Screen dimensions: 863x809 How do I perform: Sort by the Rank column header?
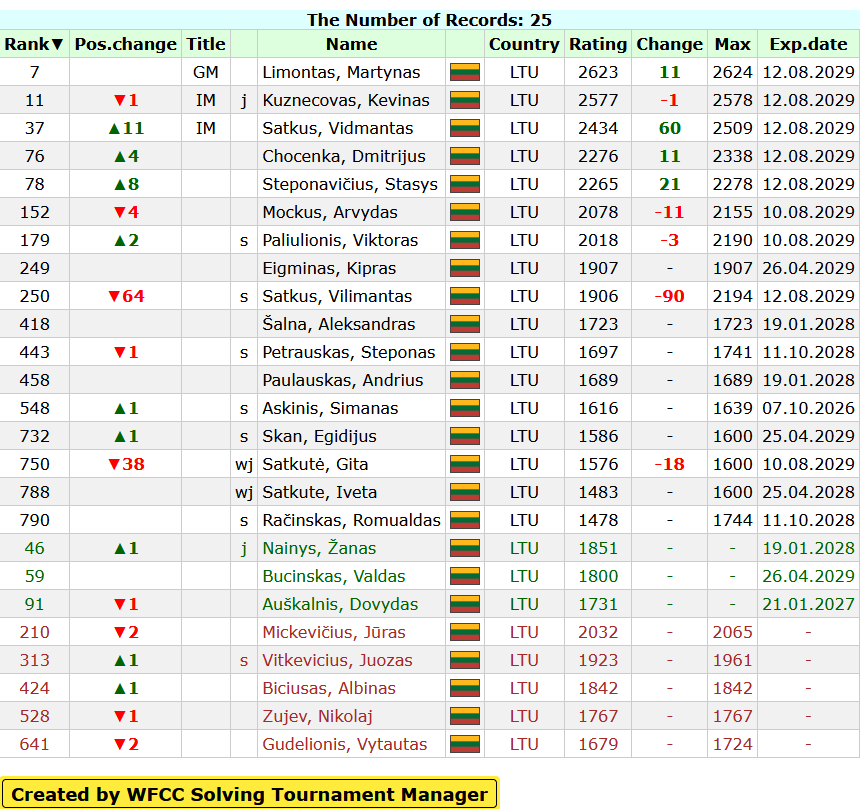(34, 44)
